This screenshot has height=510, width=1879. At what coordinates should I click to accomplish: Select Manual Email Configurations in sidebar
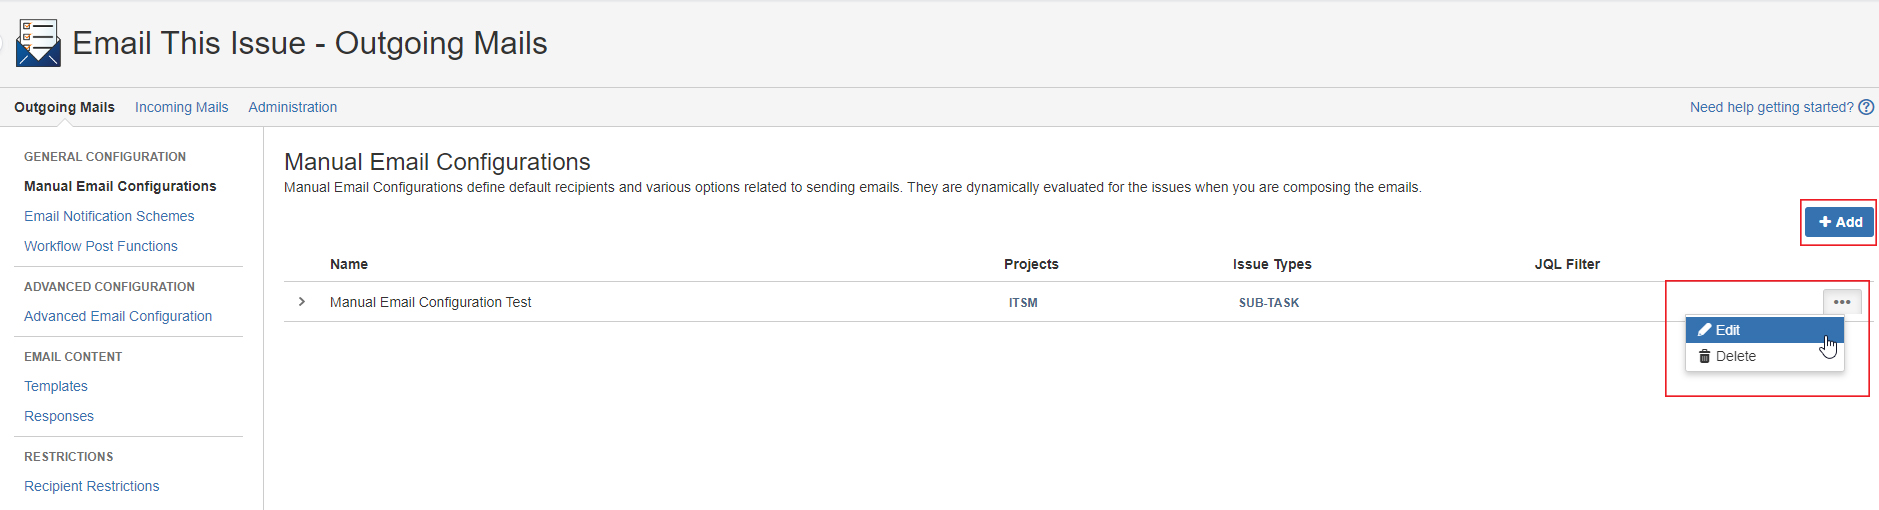pos(120,186)
